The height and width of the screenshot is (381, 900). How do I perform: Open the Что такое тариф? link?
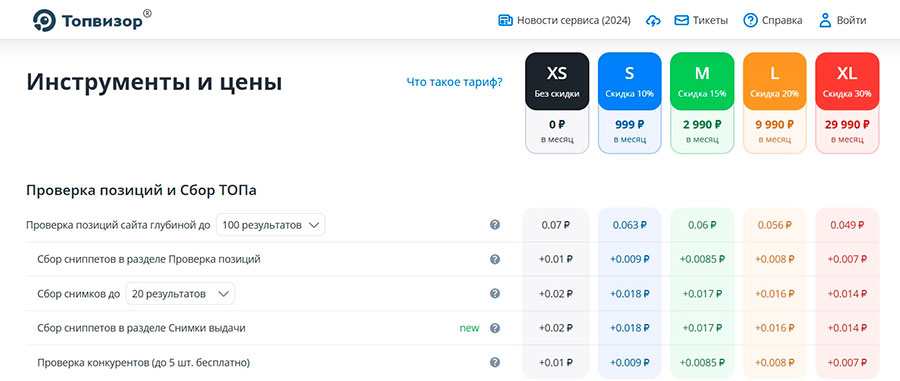click(x=455, y=82)
